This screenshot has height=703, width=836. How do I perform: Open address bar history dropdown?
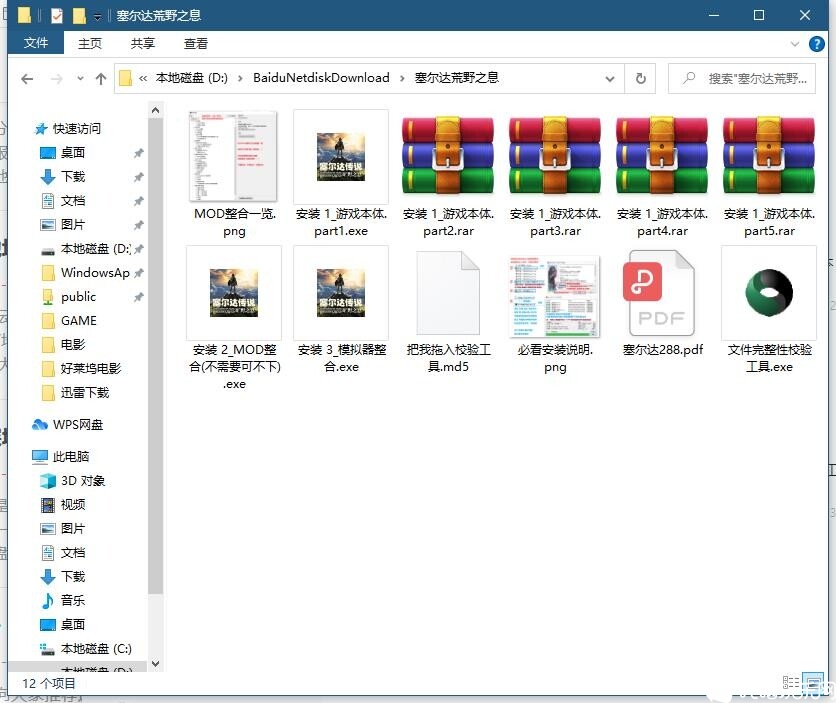[x=610, y=79]
